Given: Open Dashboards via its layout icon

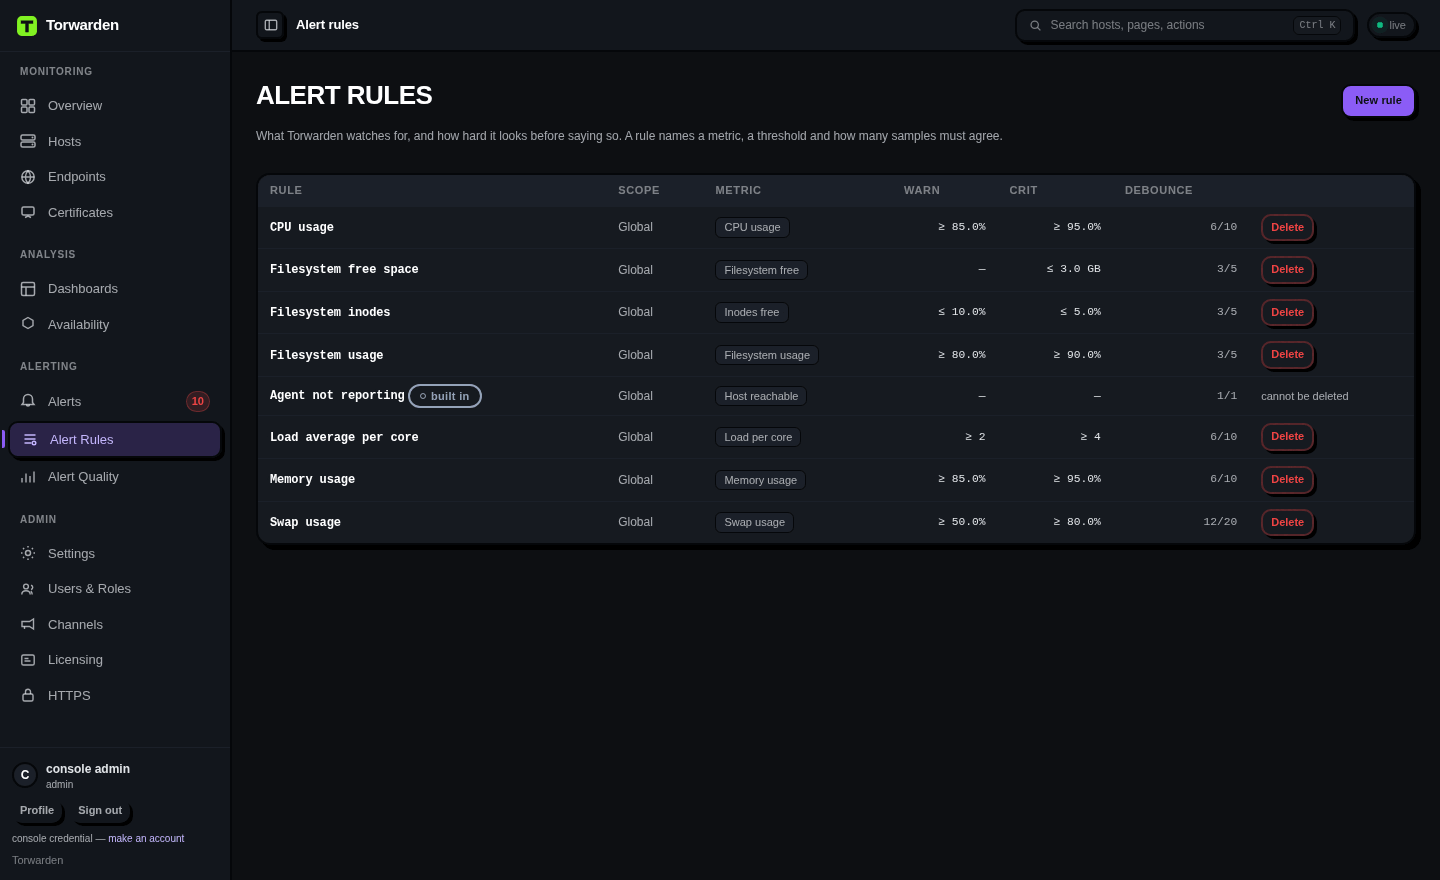Looking at the screenshot, I should click(28, 289).
